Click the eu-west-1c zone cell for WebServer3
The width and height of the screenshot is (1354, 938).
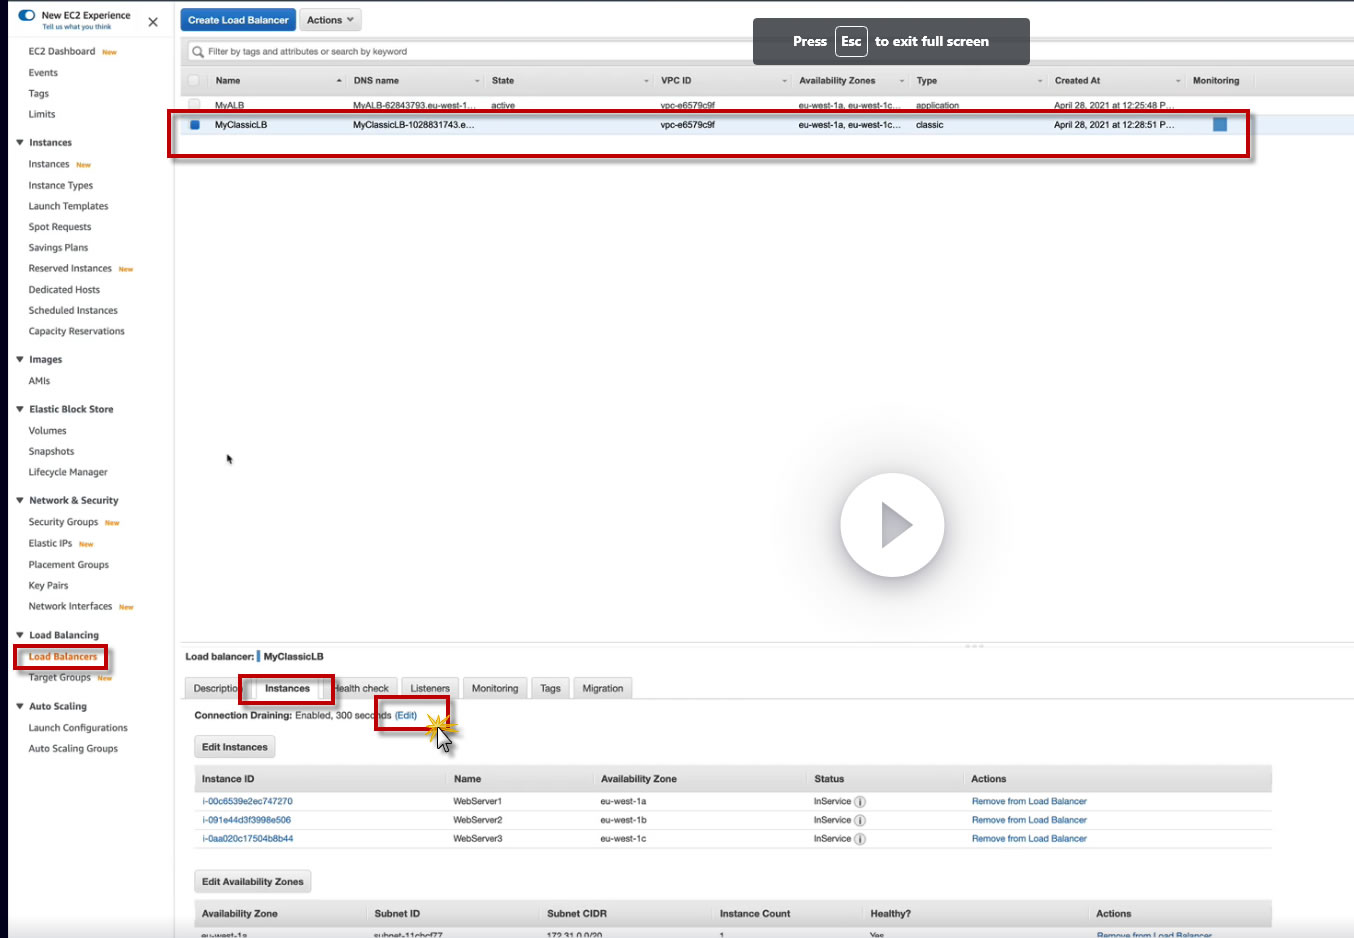tap(623, 839)
